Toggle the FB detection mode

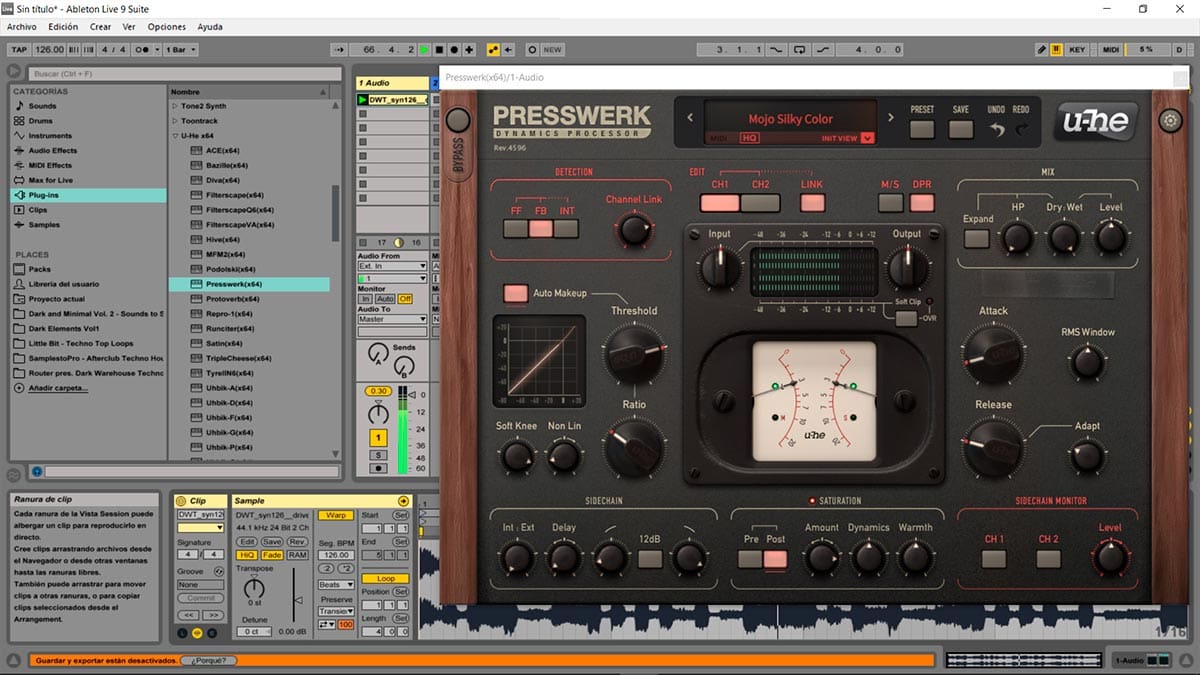click(541, 229)
